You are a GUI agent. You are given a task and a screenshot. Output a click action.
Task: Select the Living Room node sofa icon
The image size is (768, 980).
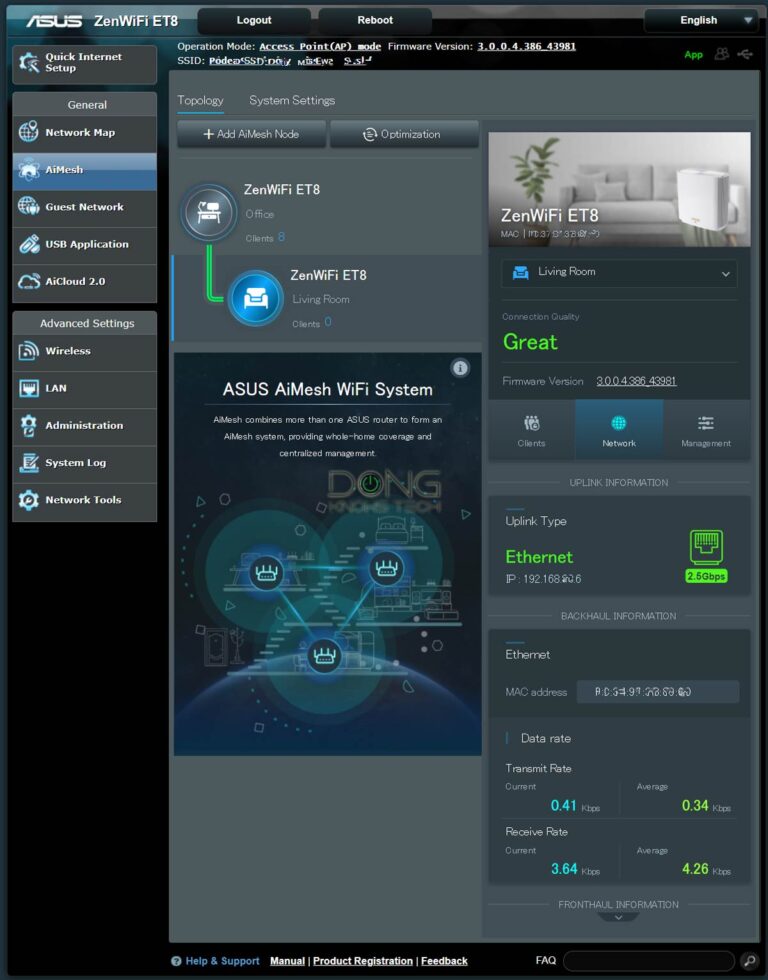(255, 298)
